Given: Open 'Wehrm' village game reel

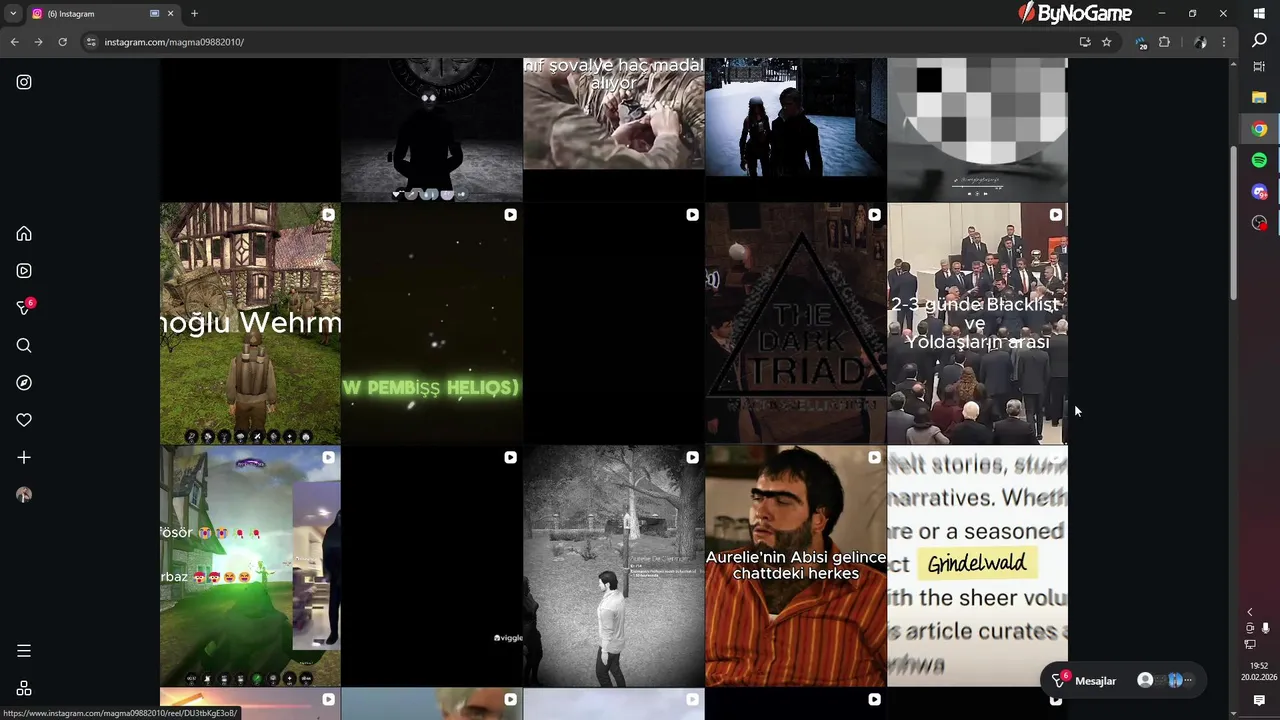Looking at the screenshot, I should pos(250,323).
